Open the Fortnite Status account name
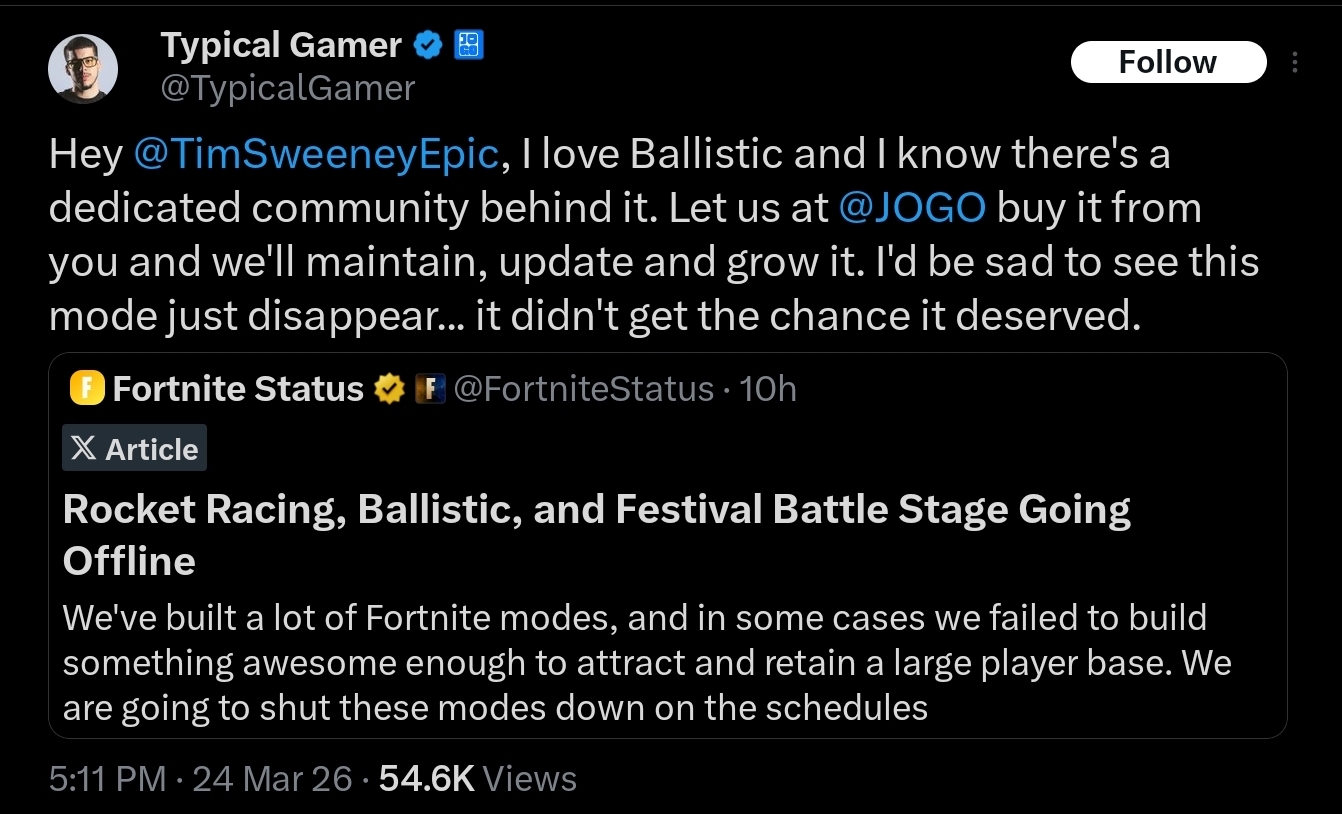1342x814 pixels. pyautogui.click(x=238, y=388)
